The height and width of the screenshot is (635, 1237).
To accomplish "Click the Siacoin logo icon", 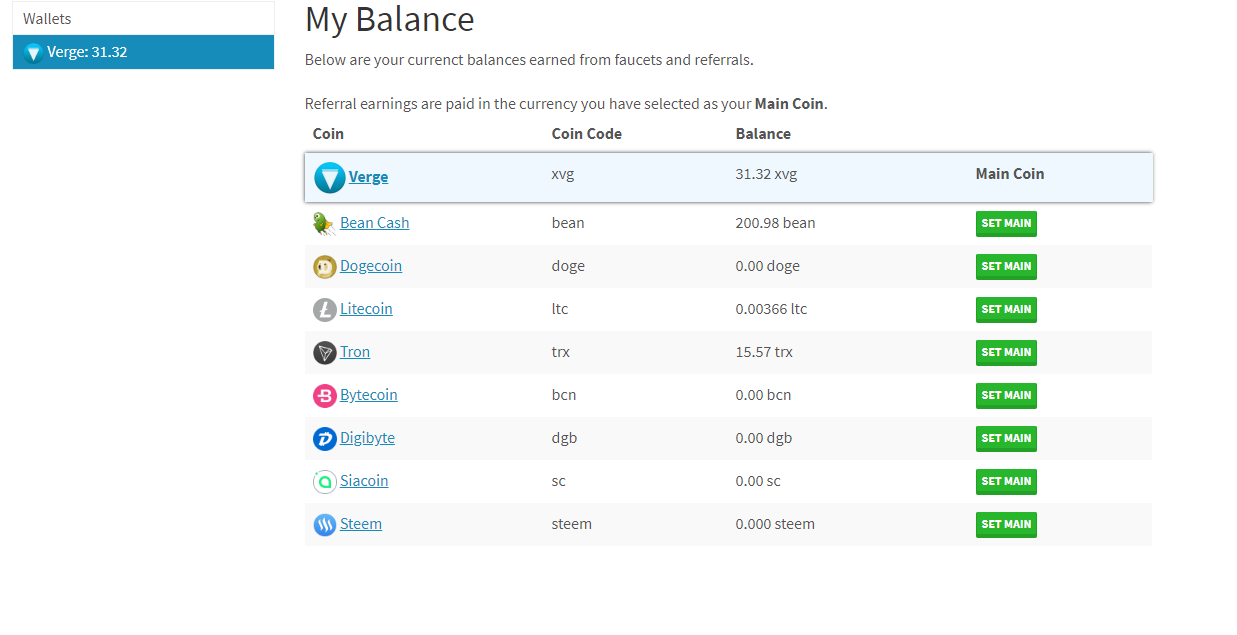I will click(324, 482).
